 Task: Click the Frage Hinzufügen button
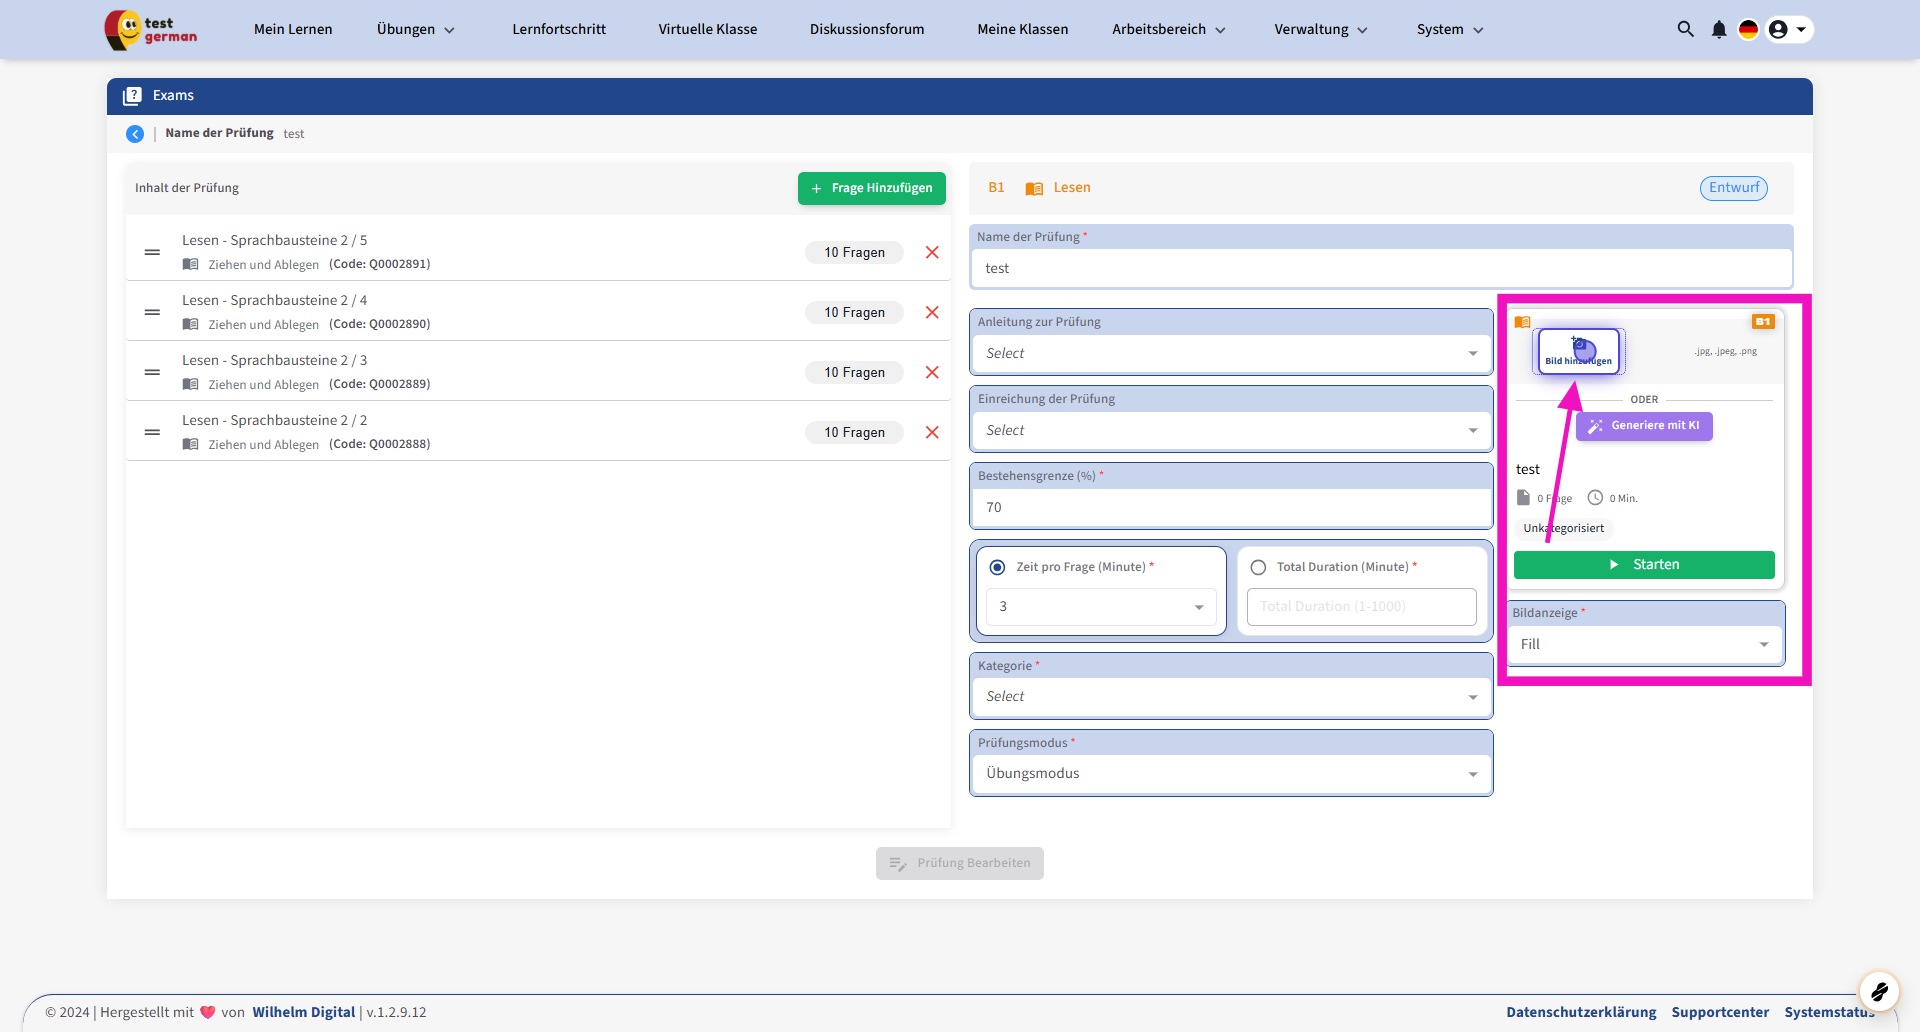click(x=871, y=188)
